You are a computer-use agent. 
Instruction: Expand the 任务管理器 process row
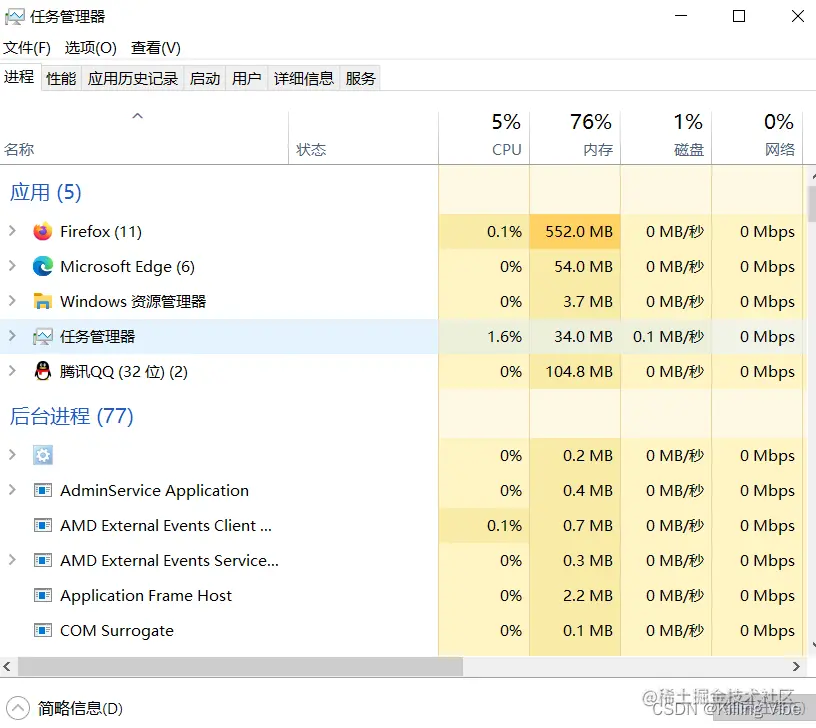coord(12,336)
